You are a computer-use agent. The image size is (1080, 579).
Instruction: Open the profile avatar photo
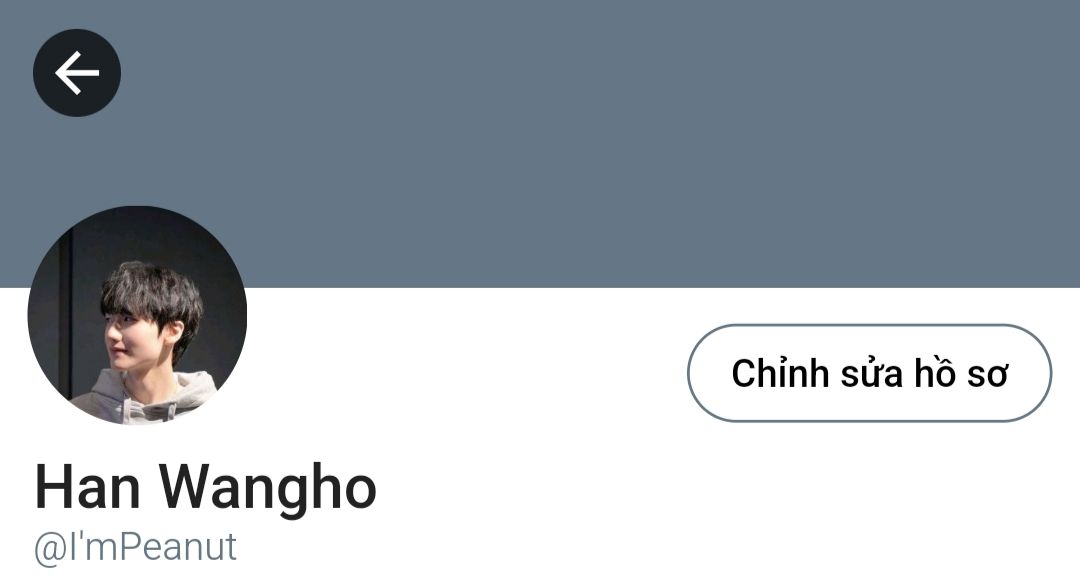(x=137, y=315)
